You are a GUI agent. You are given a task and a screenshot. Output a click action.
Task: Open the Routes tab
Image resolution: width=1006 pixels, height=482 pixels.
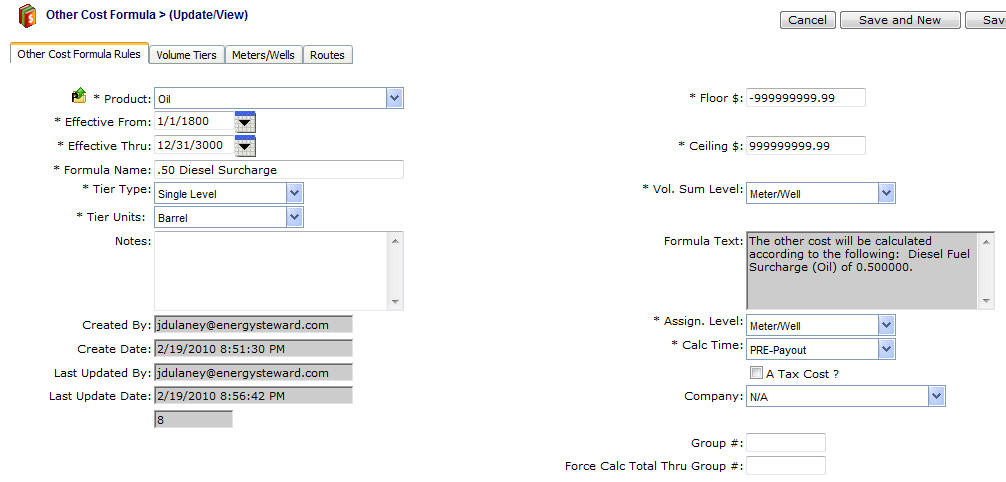tap(327, 55)
